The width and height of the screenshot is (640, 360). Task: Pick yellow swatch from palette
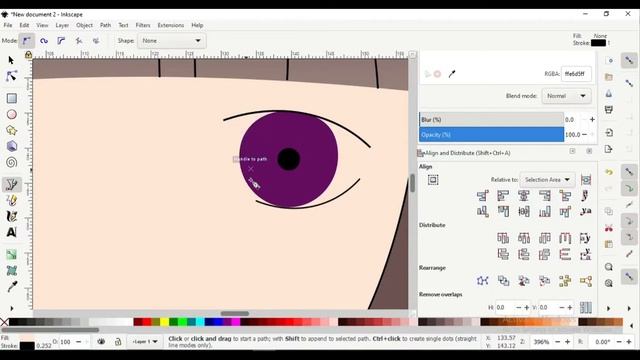[164, 322]
